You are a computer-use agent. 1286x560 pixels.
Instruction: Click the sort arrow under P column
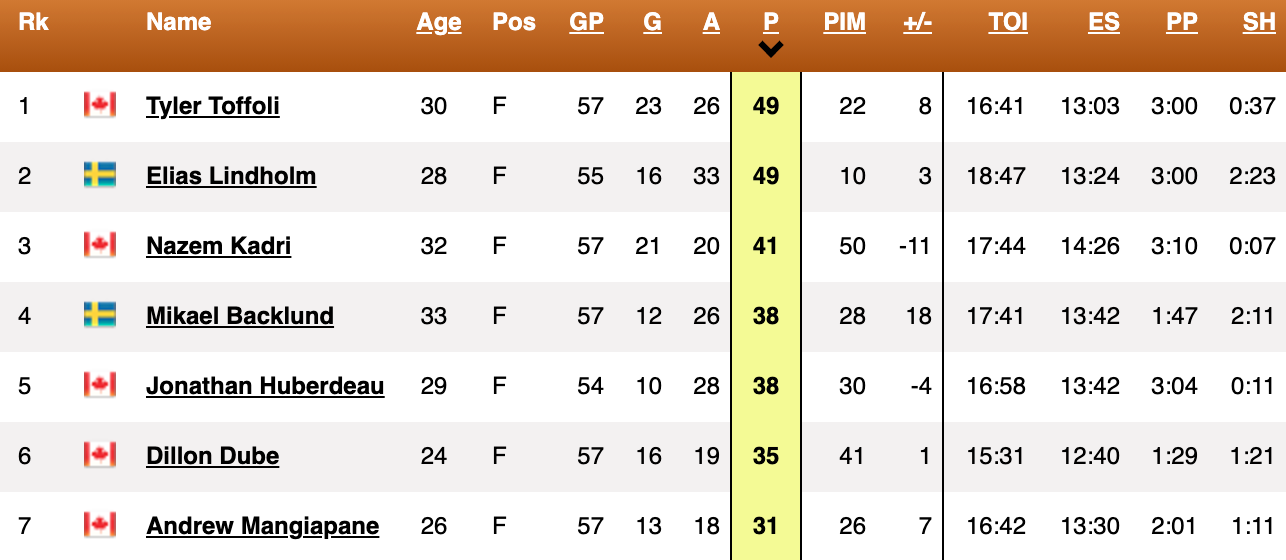pos(770,49)
